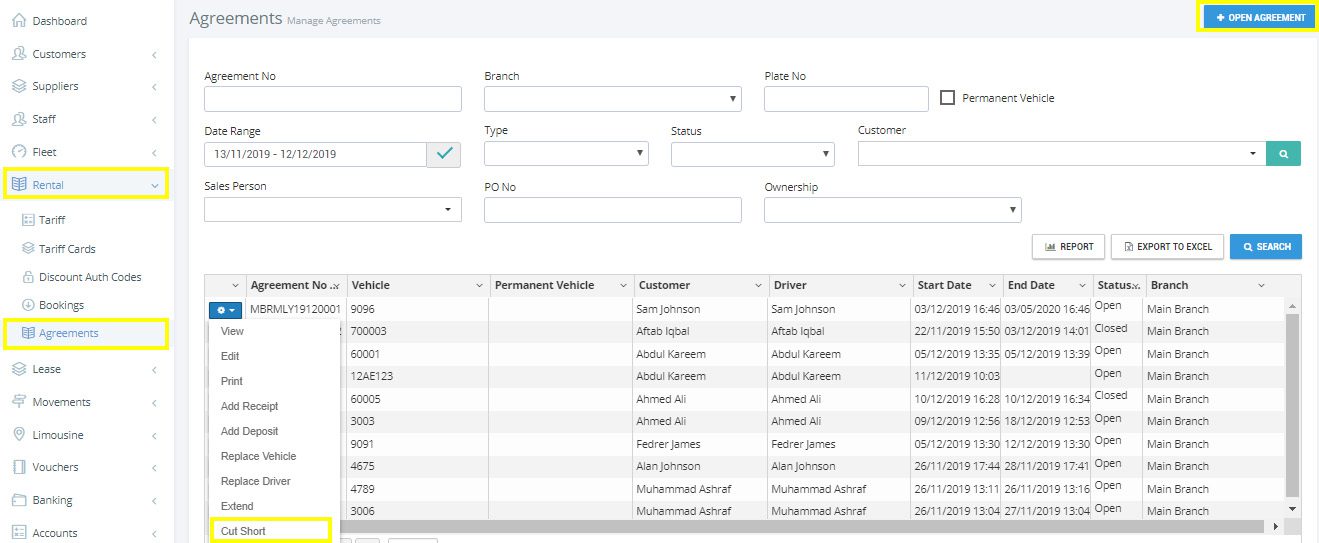
Task: Click the Customers icon in sidebar
Action: click(x=18, y=54)
